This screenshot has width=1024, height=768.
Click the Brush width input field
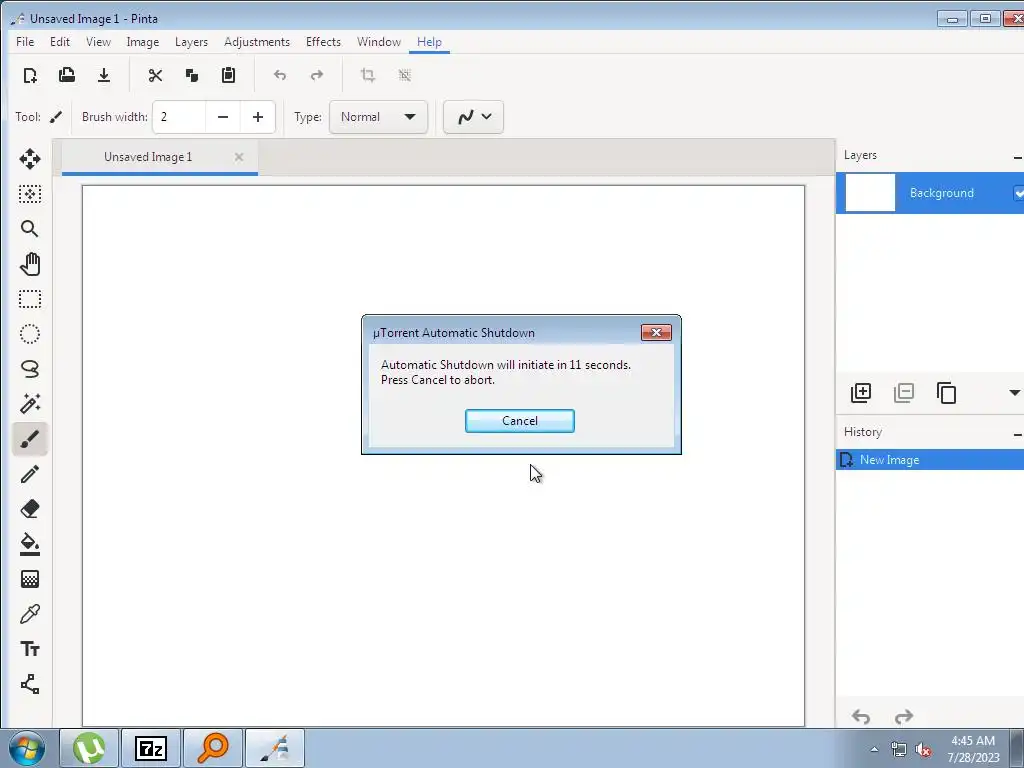tap(179, 117)
